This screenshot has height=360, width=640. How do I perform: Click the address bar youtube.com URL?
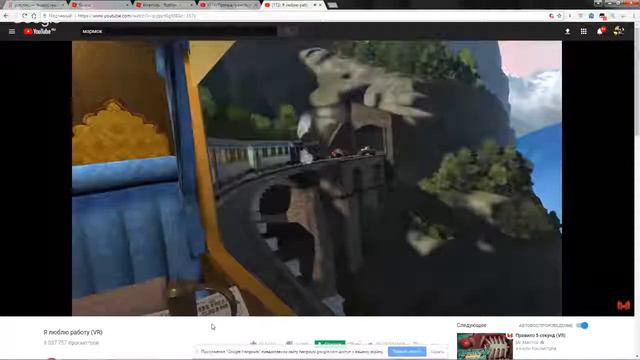click(x=136, y=16)
